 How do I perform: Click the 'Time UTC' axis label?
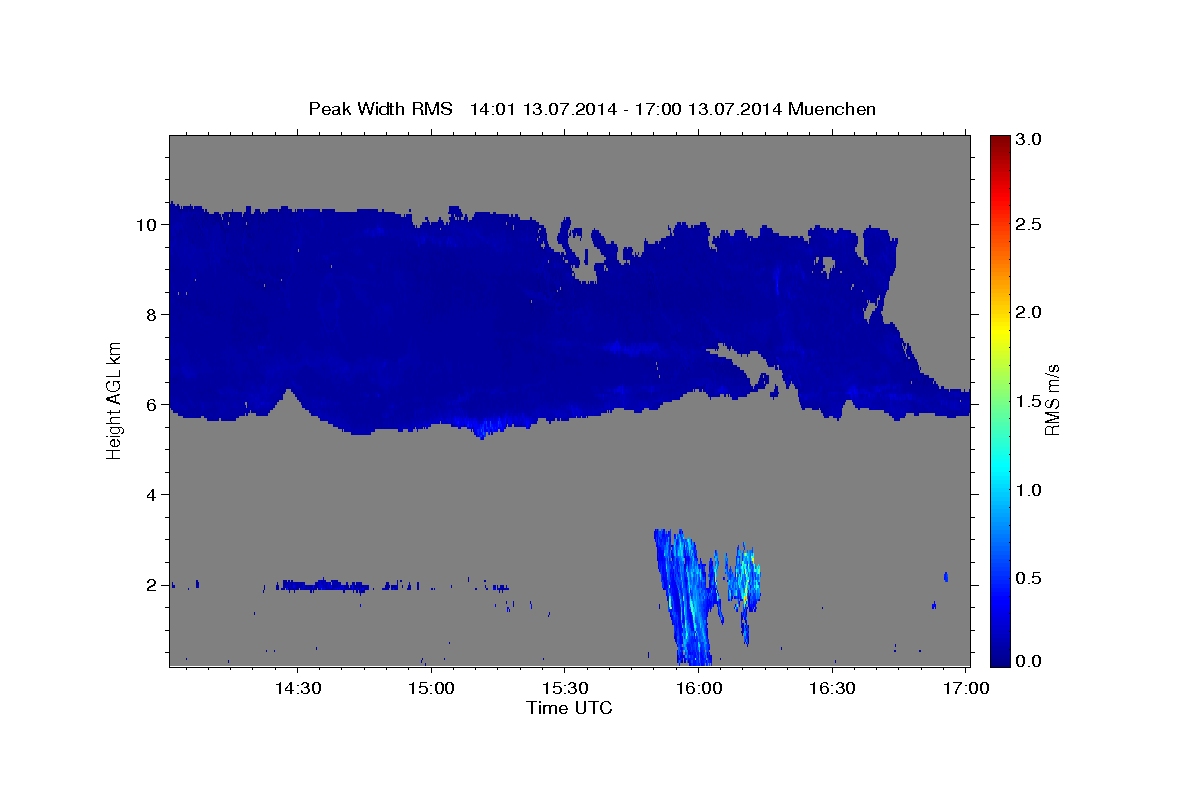569,708
